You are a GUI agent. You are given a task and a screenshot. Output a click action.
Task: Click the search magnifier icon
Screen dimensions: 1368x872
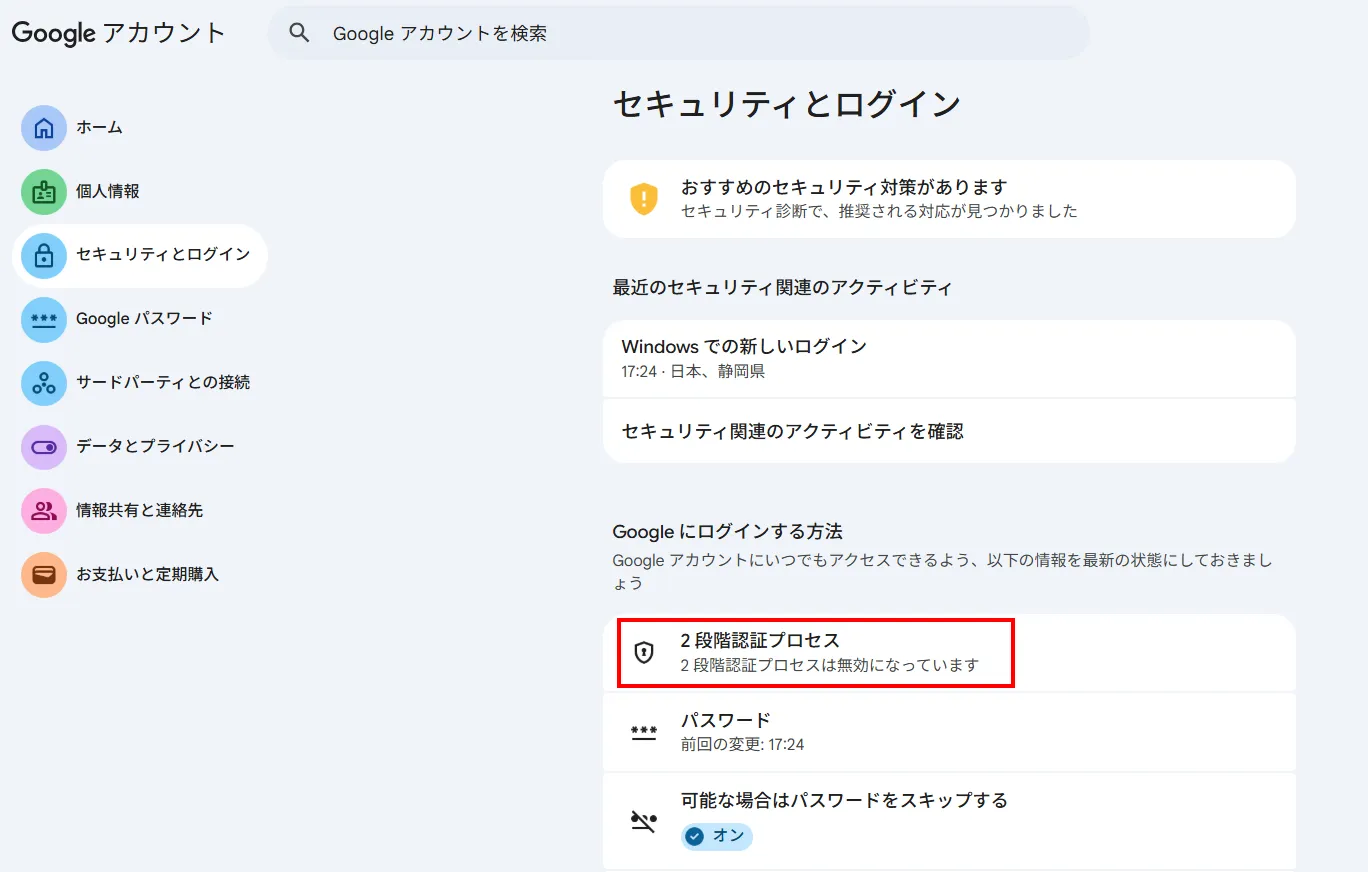pos(299,33)
